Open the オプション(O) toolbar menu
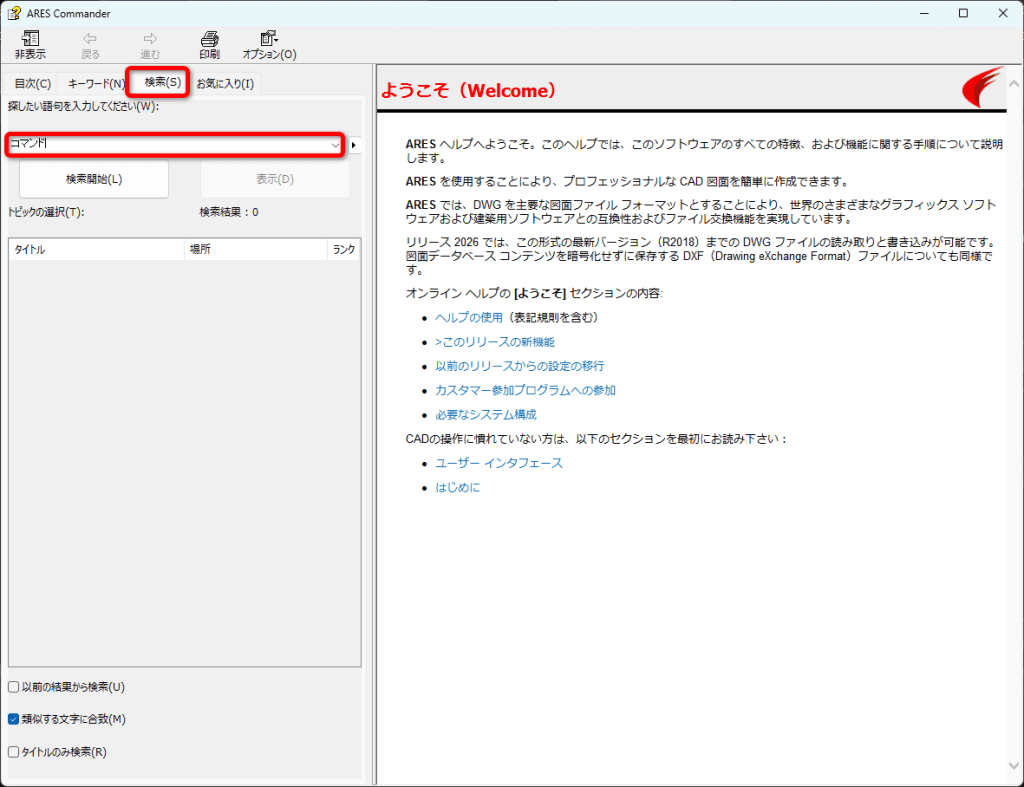The width and height of the screenshot is (1024, 787). pyautogui.click(x=269, y=44)
